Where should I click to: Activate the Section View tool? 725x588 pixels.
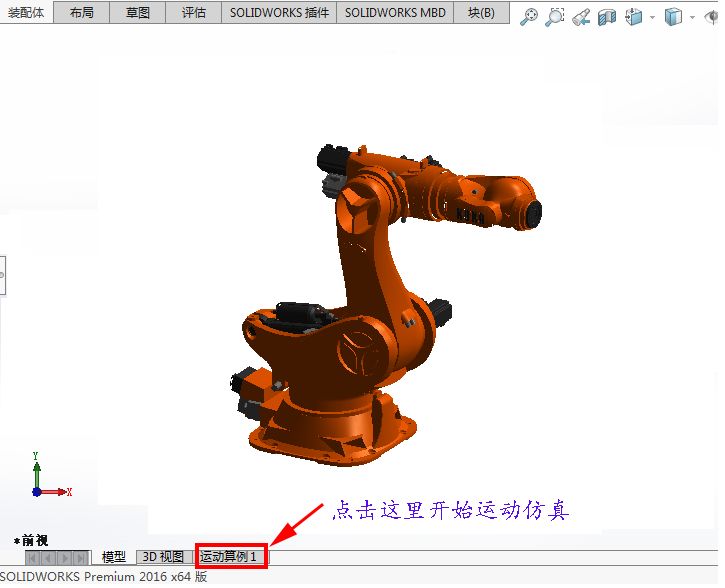(607, 17)
